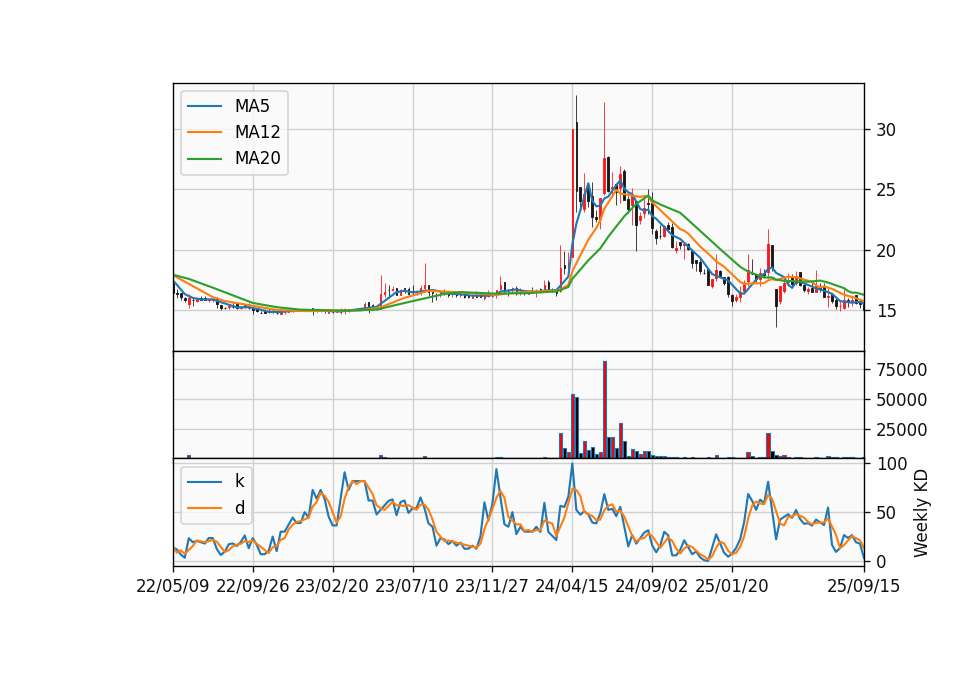Click the Weekly KD axis label
Screen dimensions: 960x690
pos(921,514)
